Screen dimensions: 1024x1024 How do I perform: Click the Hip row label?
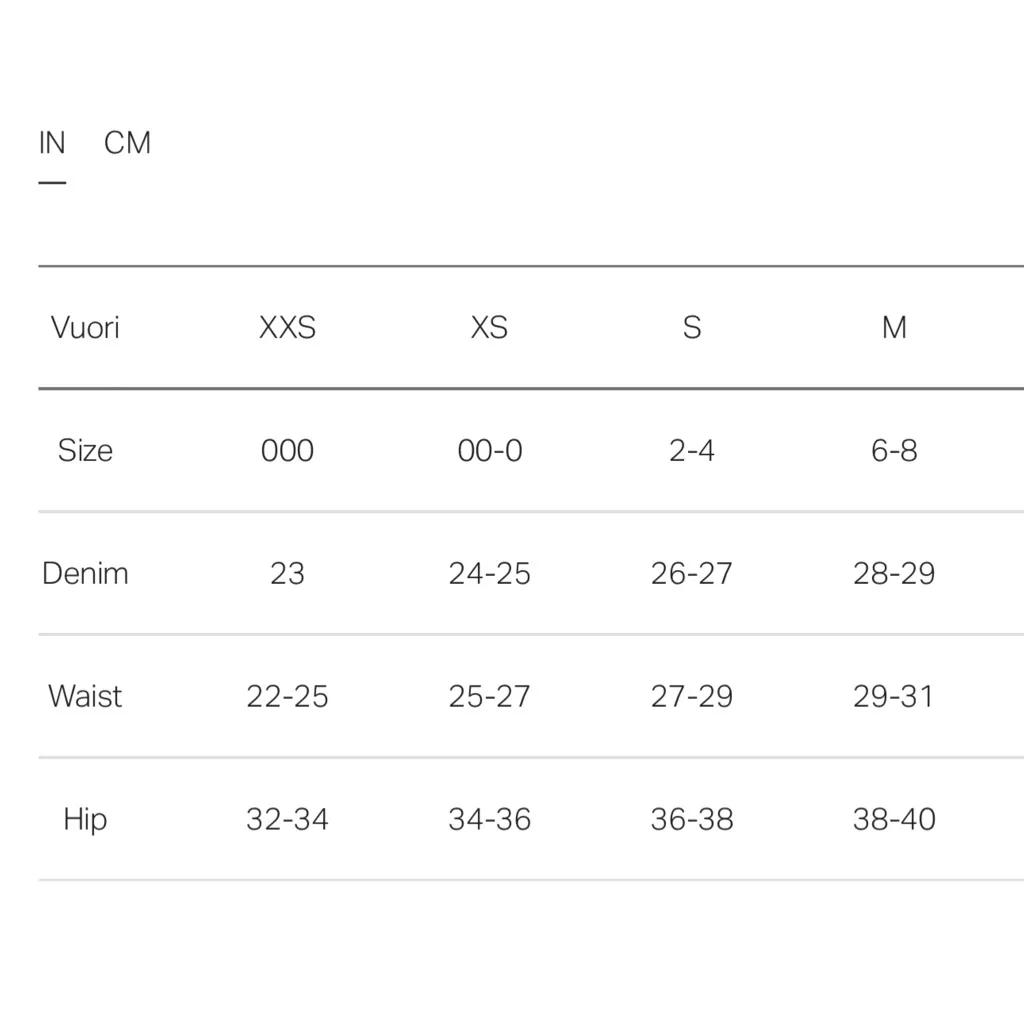tap(85, 820)
